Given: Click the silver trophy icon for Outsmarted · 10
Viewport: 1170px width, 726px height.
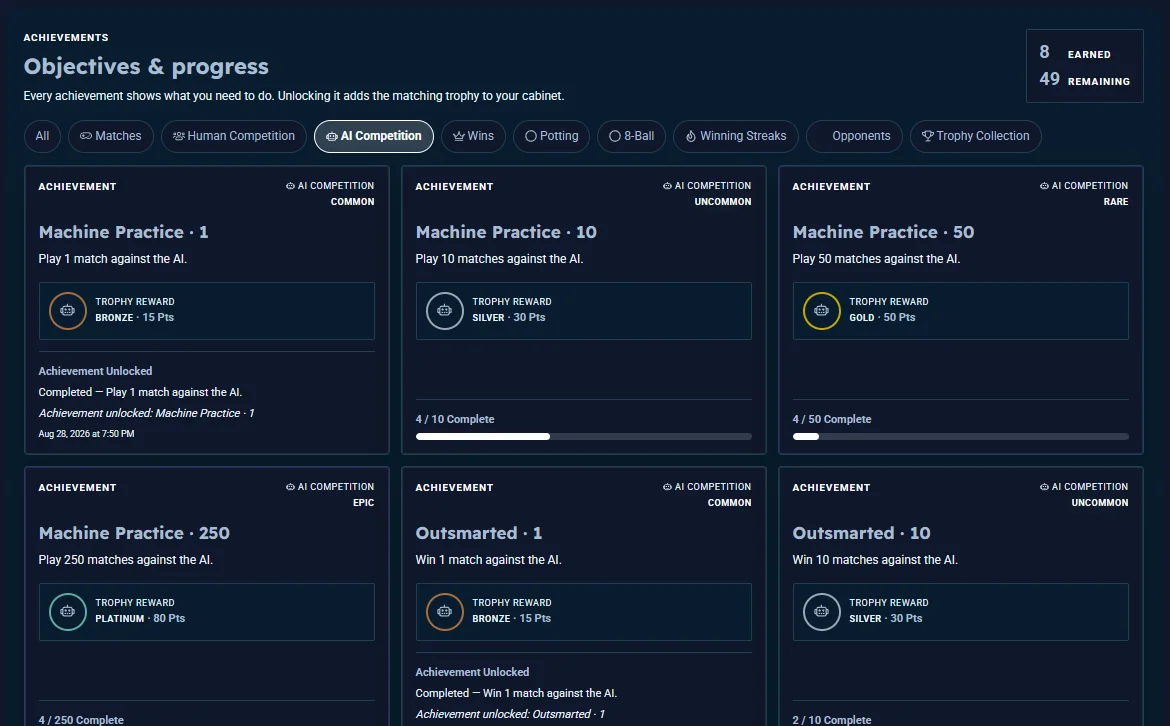Looking at the screenshot, I should coord(822,611).
